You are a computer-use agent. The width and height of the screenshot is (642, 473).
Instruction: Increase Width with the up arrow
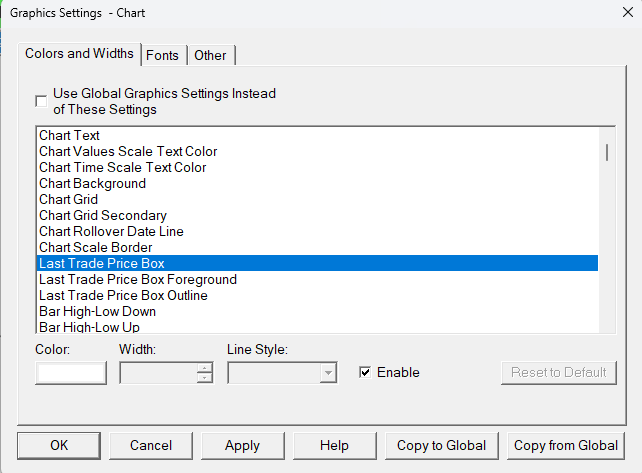click(x=204, y=367)
